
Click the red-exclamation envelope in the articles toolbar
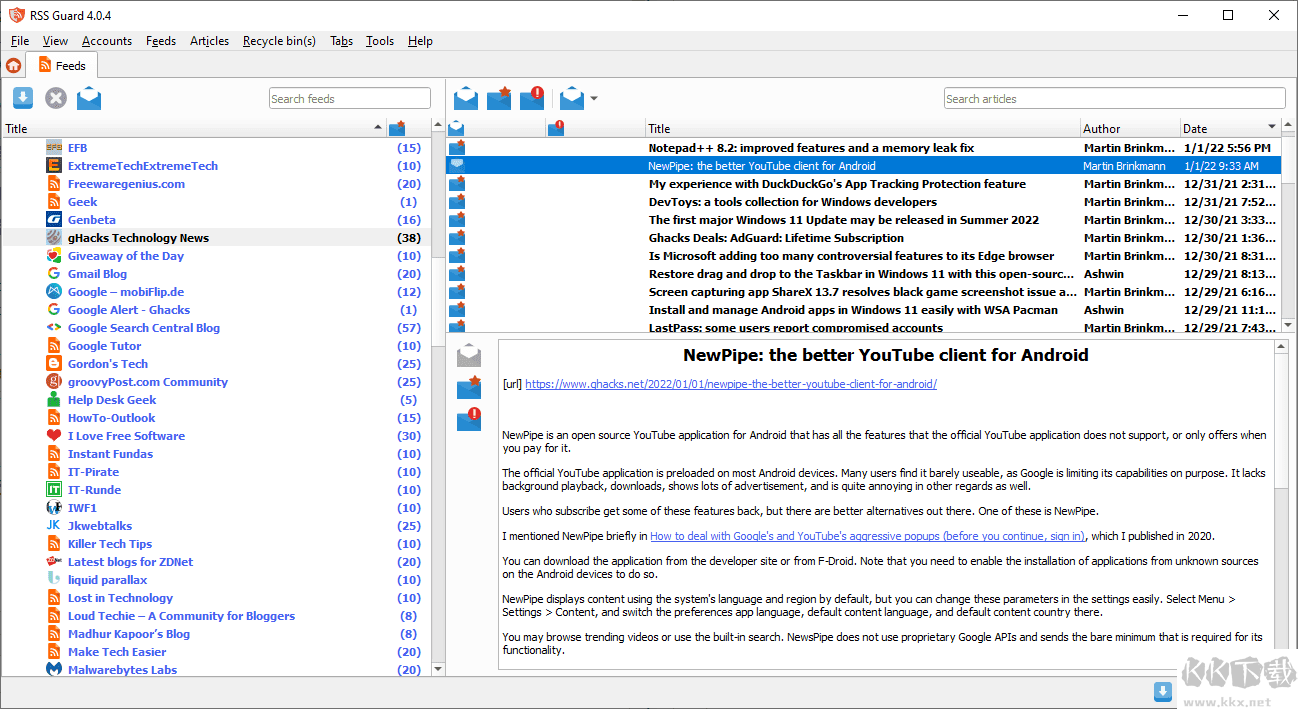pyautogui.click(x=532, y=98)
